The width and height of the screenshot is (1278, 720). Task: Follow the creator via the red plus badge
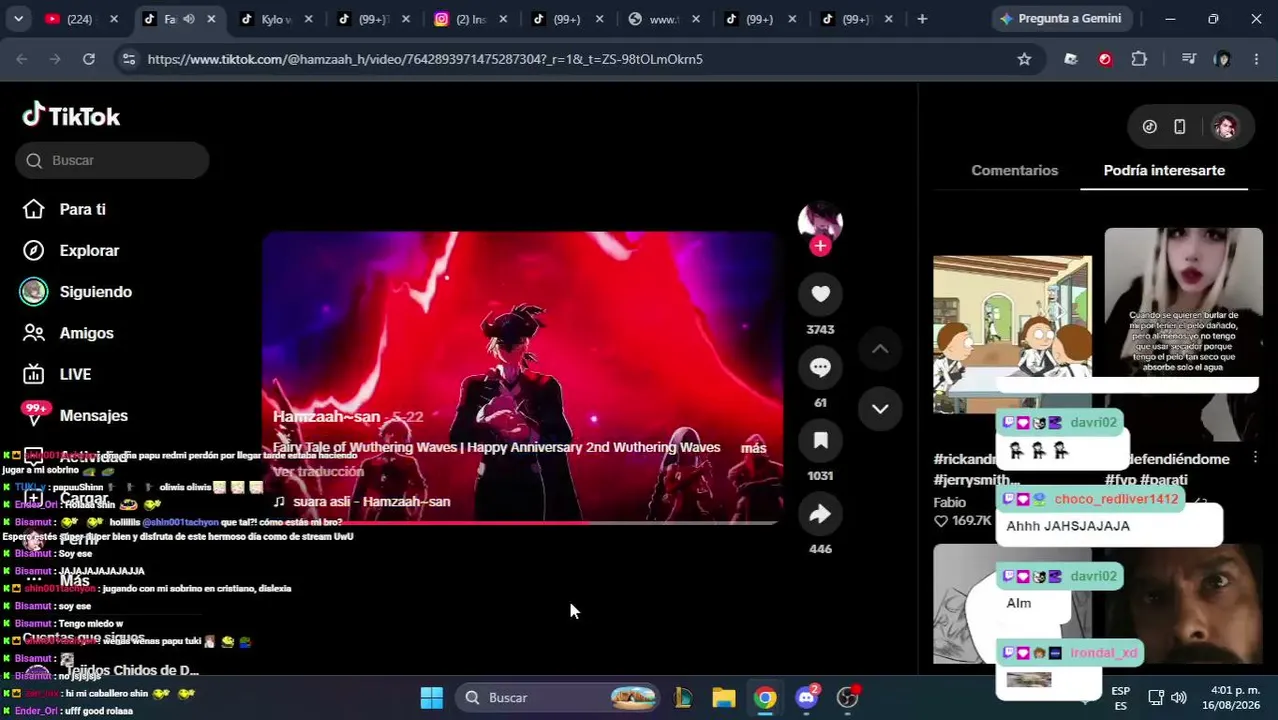point(820,246)
